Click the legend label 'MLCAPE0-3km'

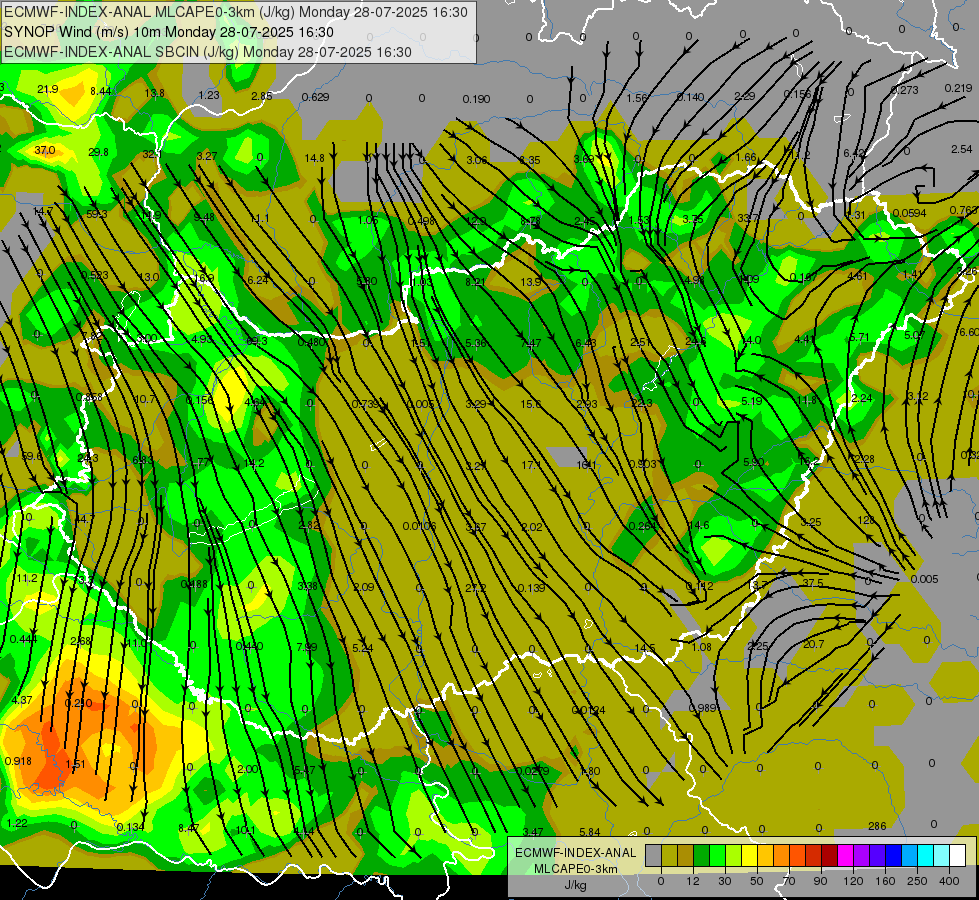point(575,869)
